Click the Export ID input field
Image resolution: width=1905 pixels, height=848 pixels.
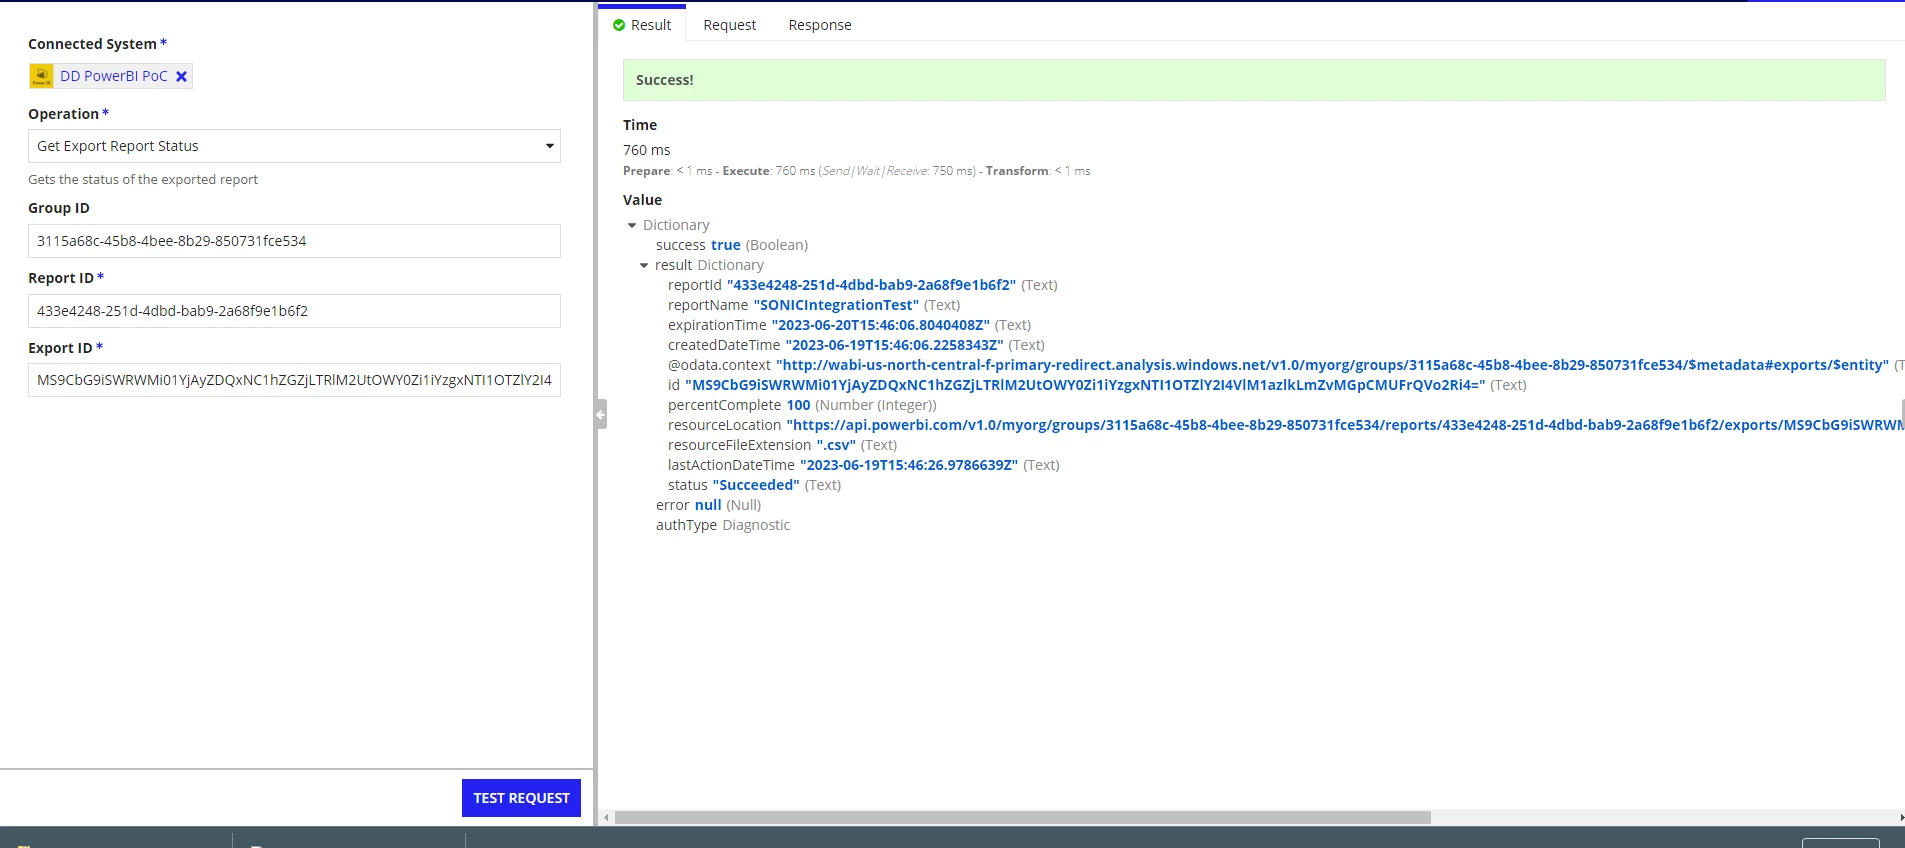294,380
